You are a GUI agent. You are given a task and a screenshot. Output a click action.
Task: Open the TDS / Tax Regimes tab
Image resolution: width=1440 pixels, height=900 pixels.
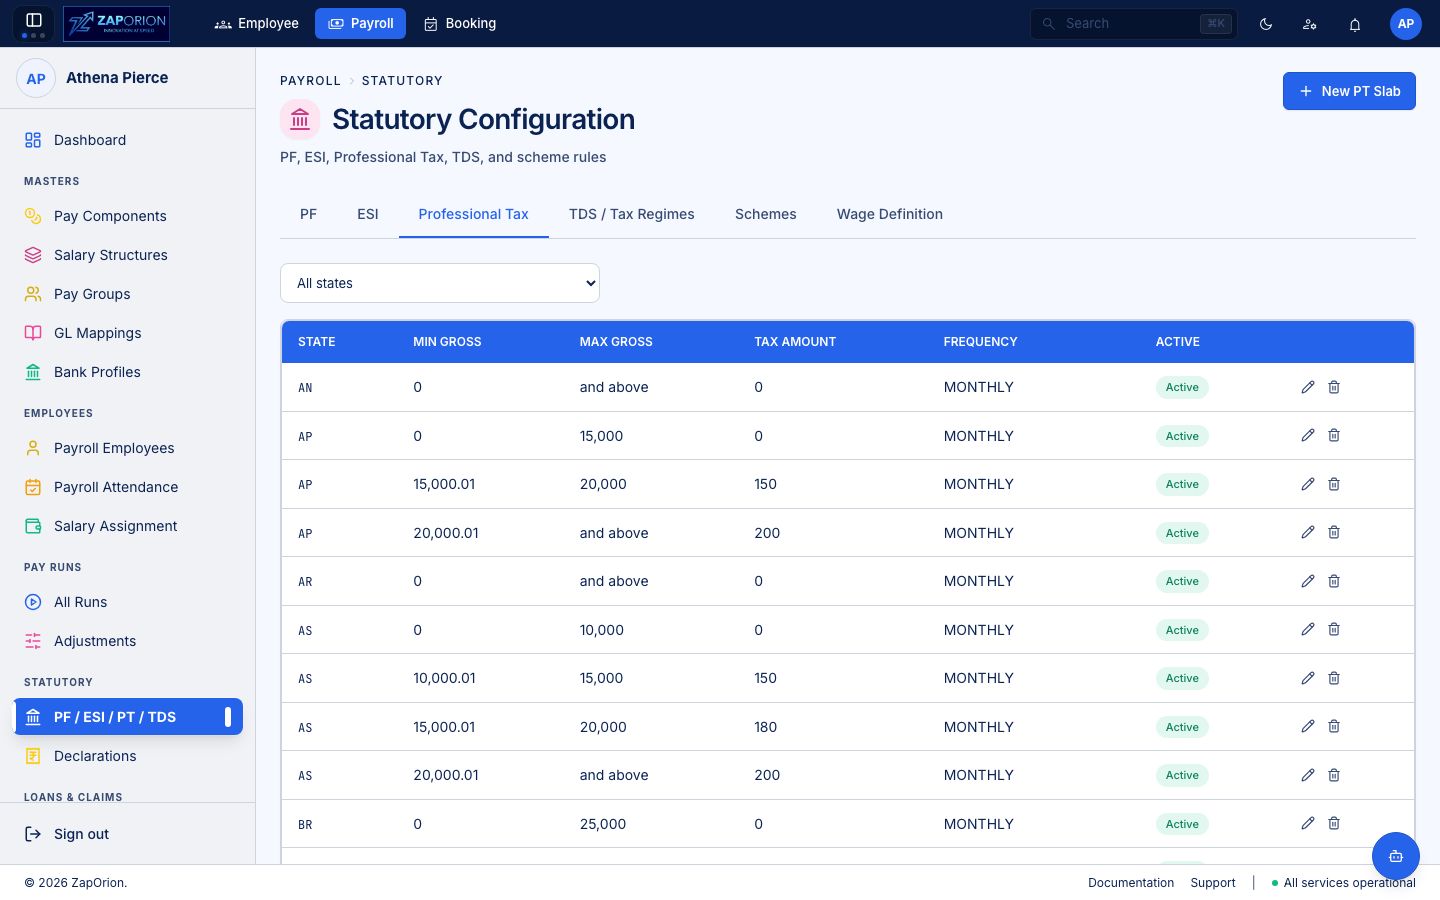[x=632, y=214]
